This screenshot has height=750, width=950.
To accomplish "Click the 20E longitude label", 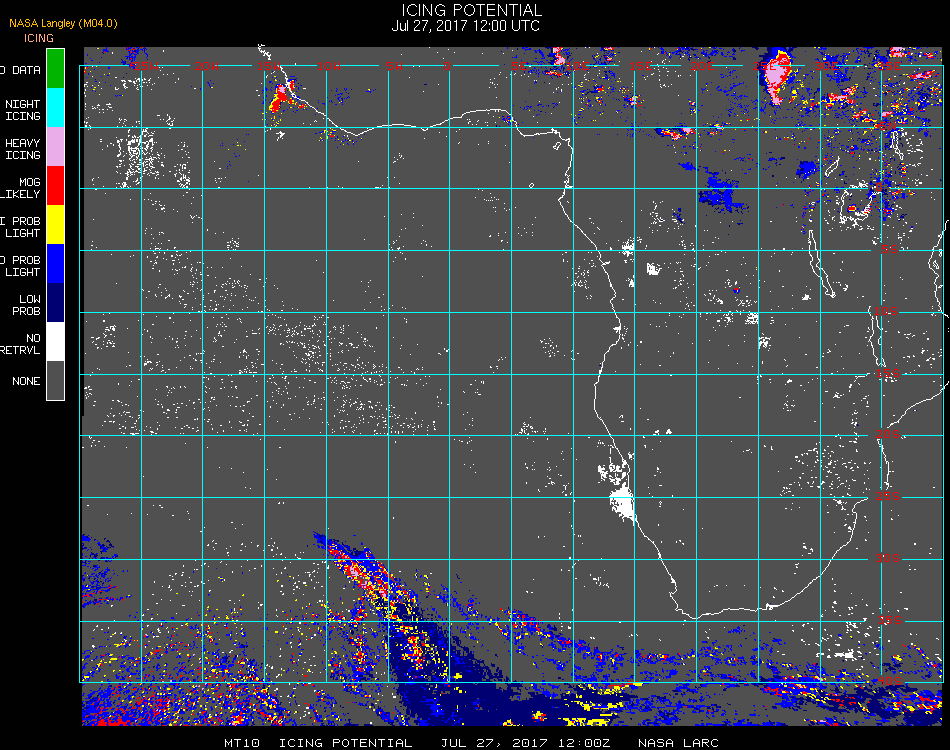I will click(x=702, y=66).
